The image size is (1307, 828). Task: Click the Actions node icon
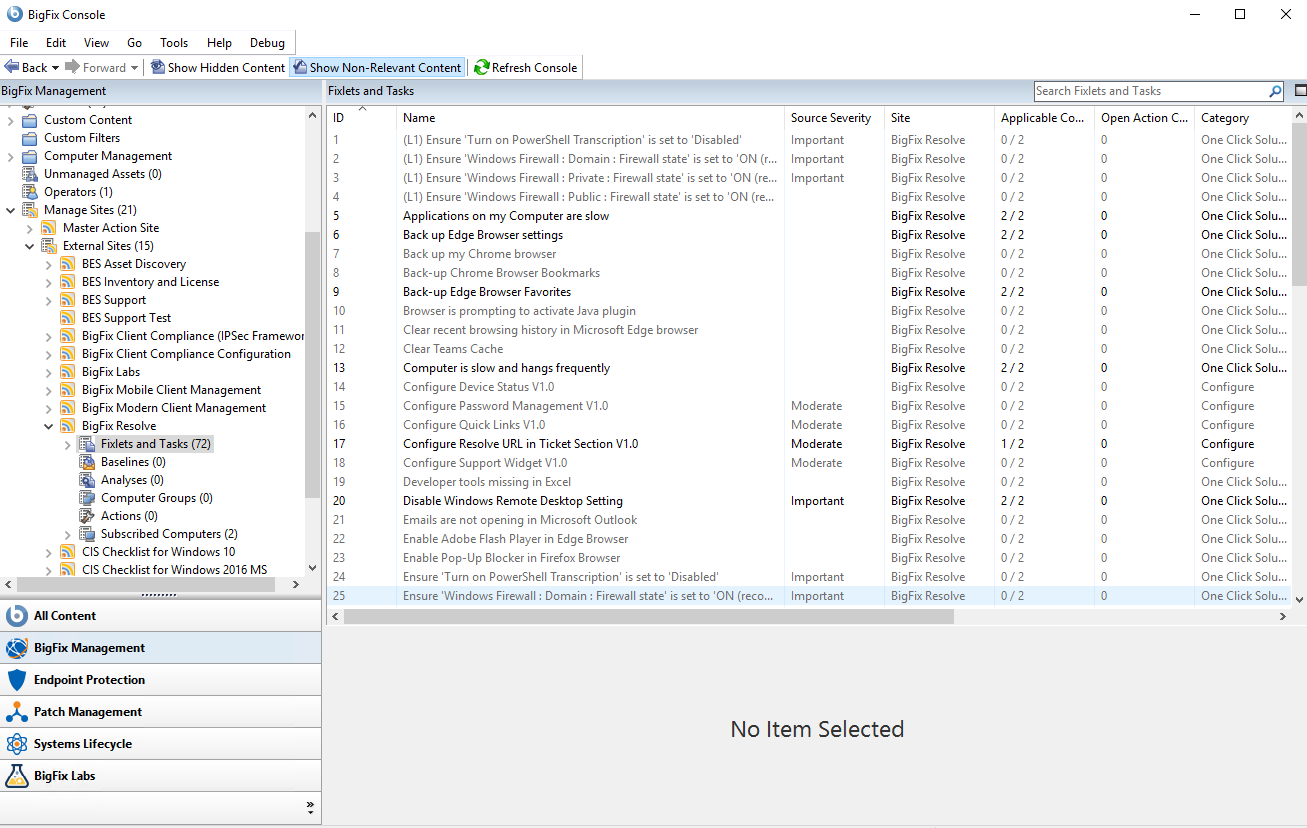(87, 516)
